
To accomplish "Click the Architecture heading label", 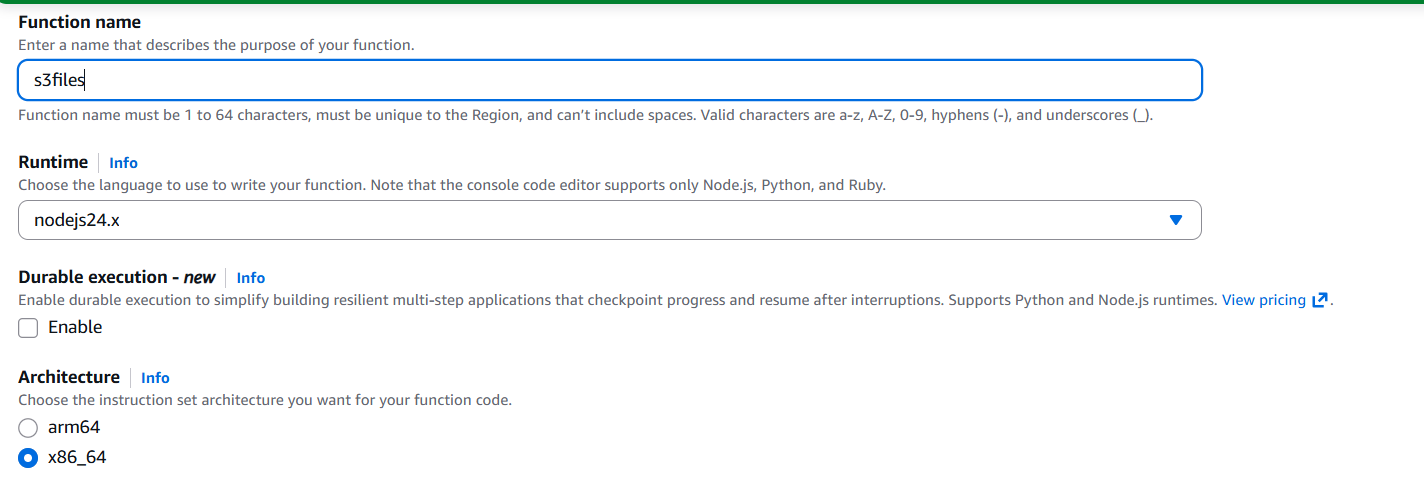I will pyautogui.click(x=69, y=377).
